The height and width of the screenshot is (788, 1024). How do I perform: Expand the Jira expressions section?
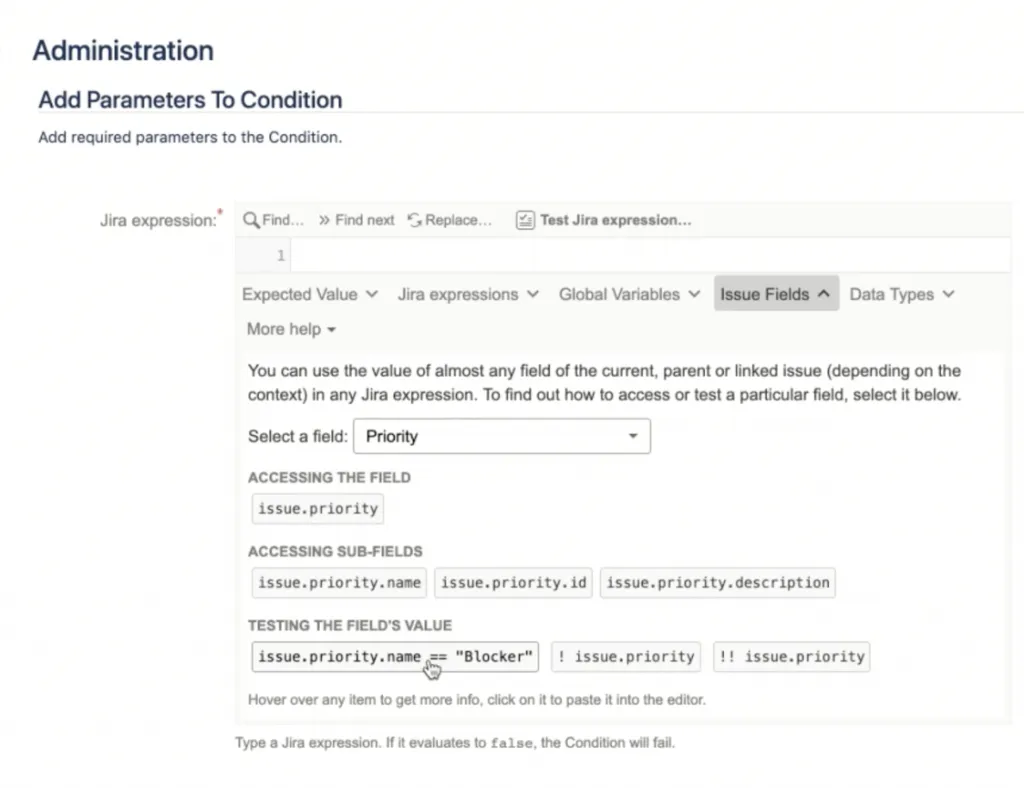click(468, 294)
